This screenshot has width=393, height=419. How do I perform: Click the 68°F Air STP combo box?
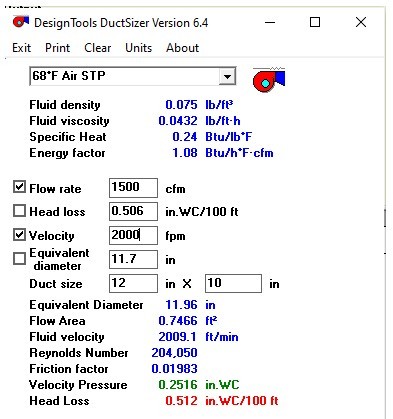(133, 76)
